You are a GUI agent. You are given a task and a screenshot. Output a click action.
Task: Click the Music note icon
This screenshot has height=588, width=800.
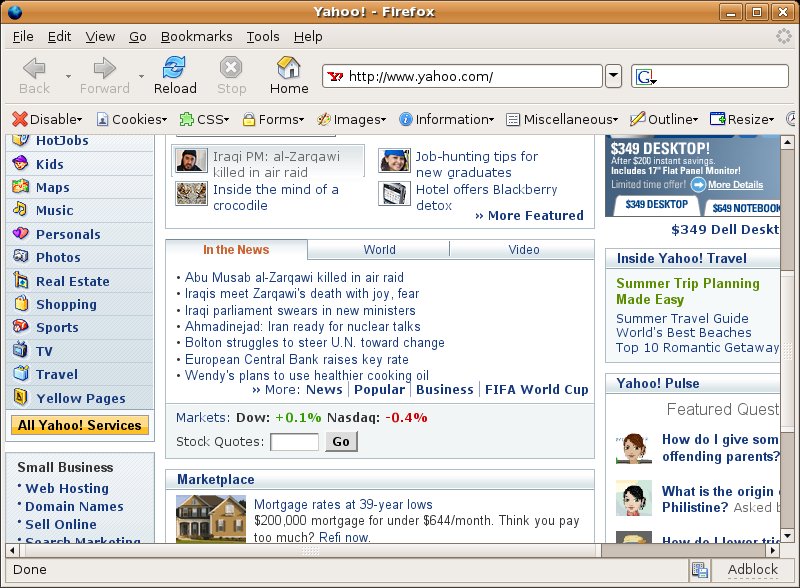pyautogui.click(x=20, y=209)
